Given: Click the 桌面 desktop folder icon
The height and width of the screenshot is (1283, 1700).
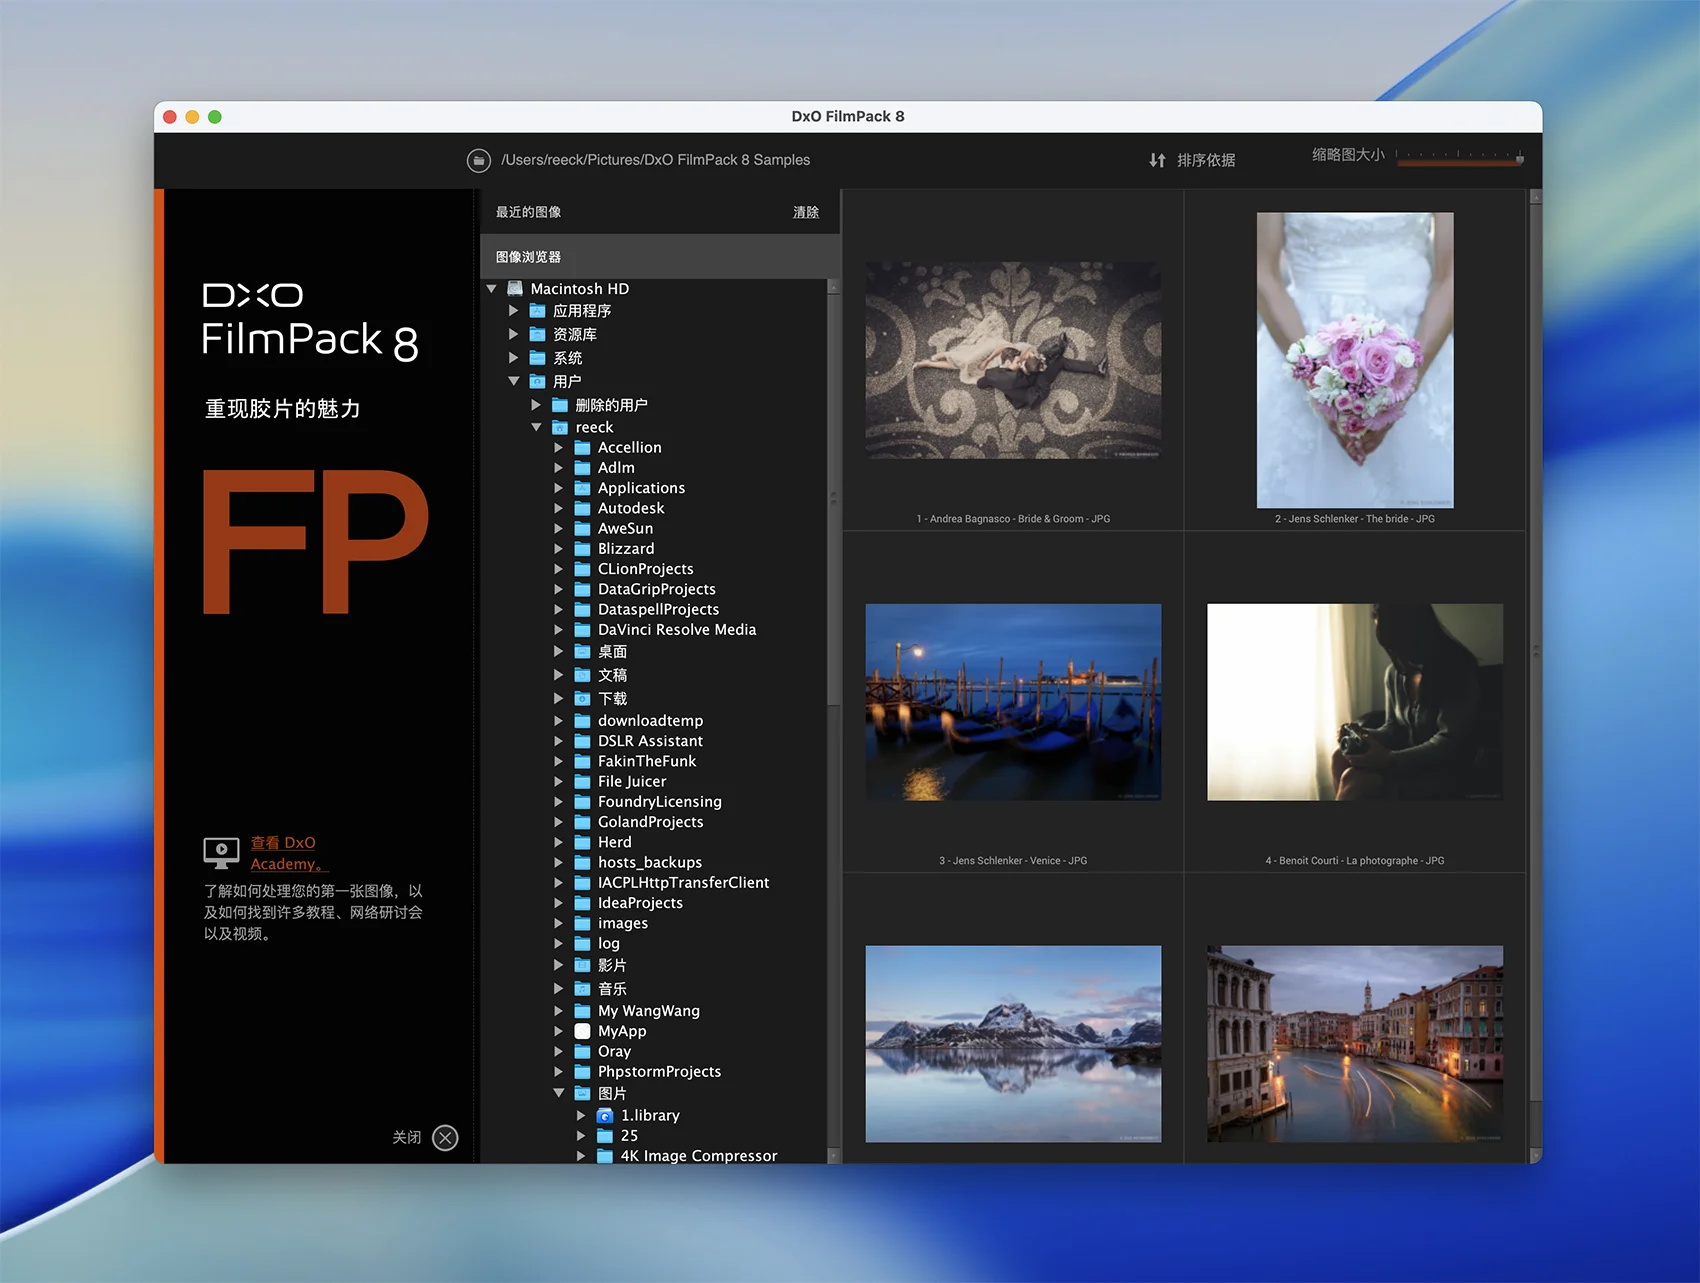Looking at the screenshot, I should 583,651.
